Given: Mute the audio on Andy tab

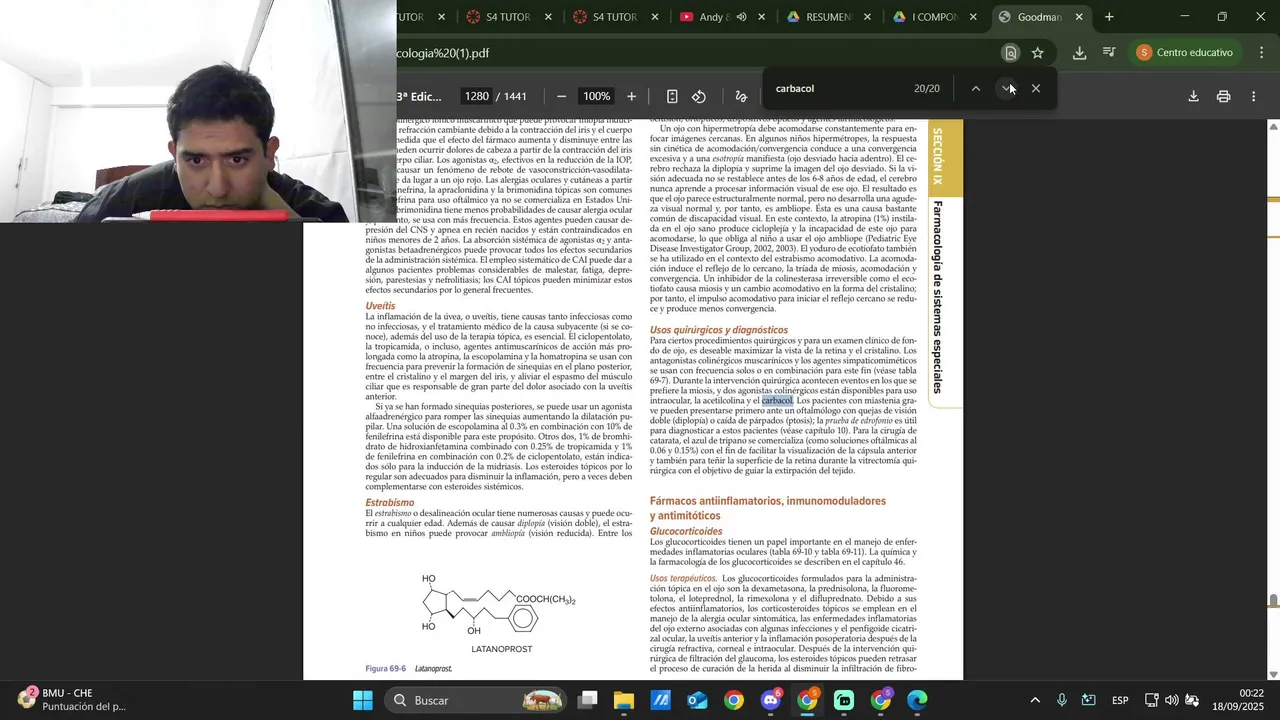Looking at the screenshot, I should click(x=741, y=17).
